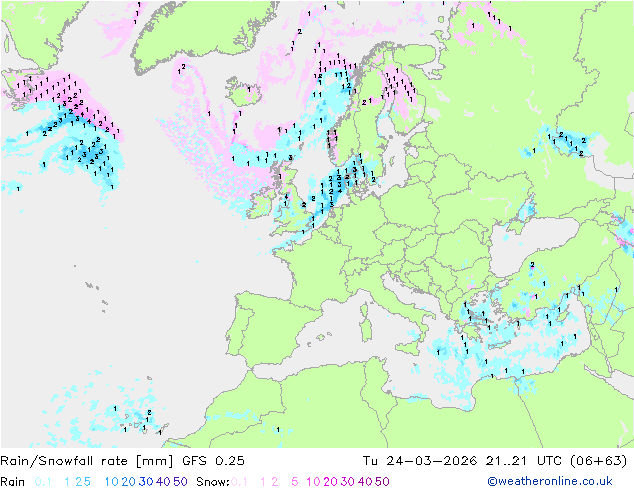
Task: Click the snow legend value 30
Action: tap(348, 482)
